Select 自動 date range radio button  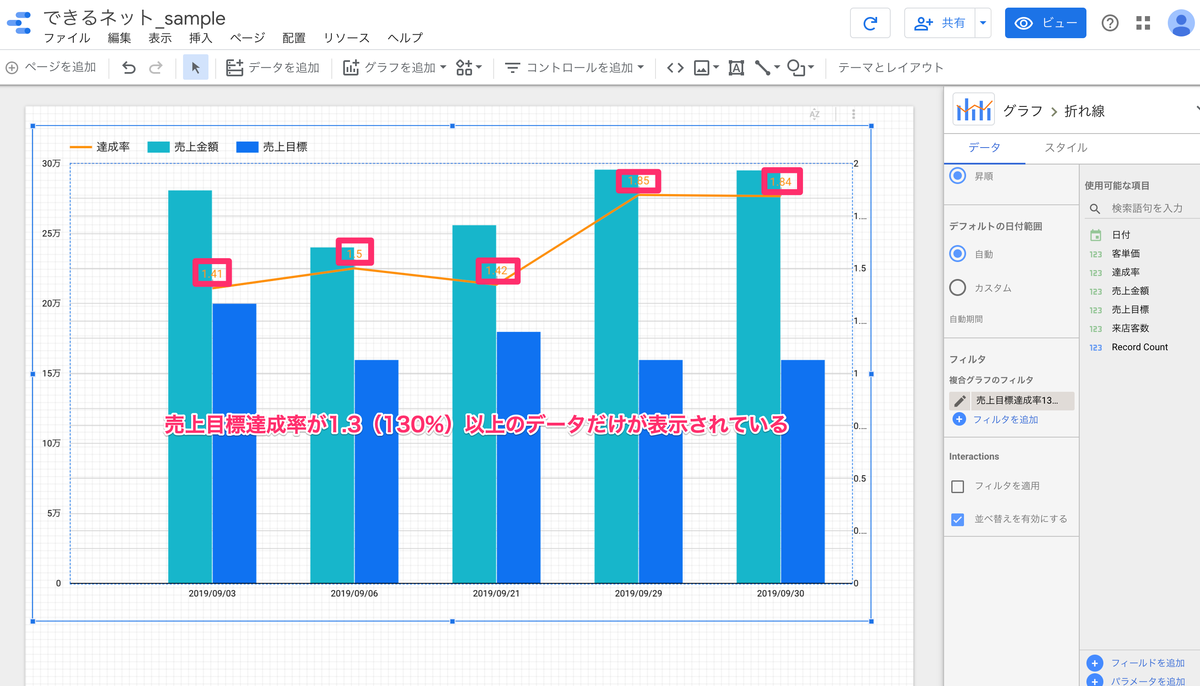pyautogui.click(x=957, y=254)
